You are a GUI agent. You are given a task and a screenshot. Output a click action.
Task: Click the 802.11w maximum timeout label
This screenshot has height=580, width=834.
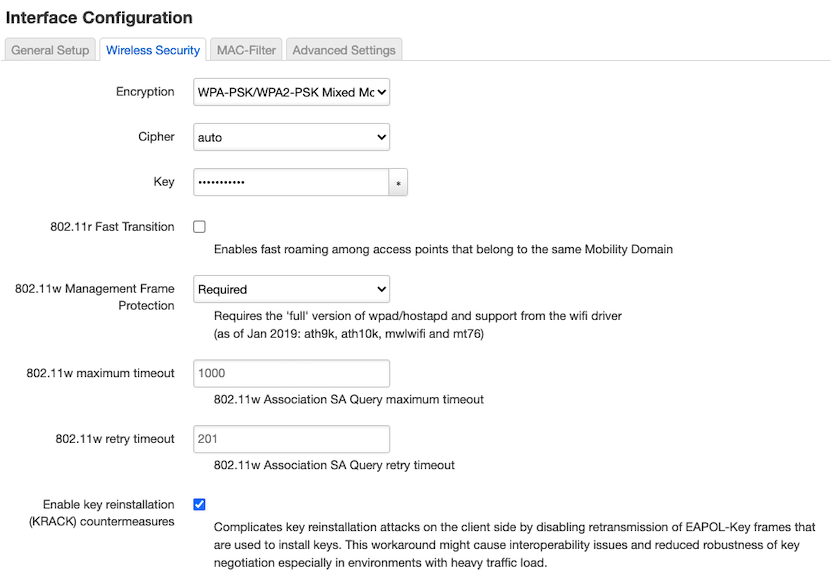point(100,373)
